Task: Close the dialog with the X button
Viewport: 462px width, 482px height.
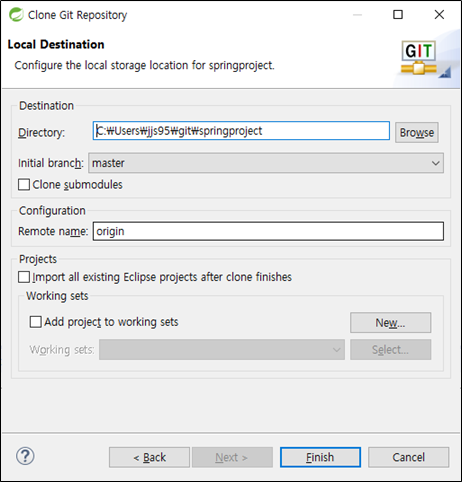Action: tap(439, 15)
